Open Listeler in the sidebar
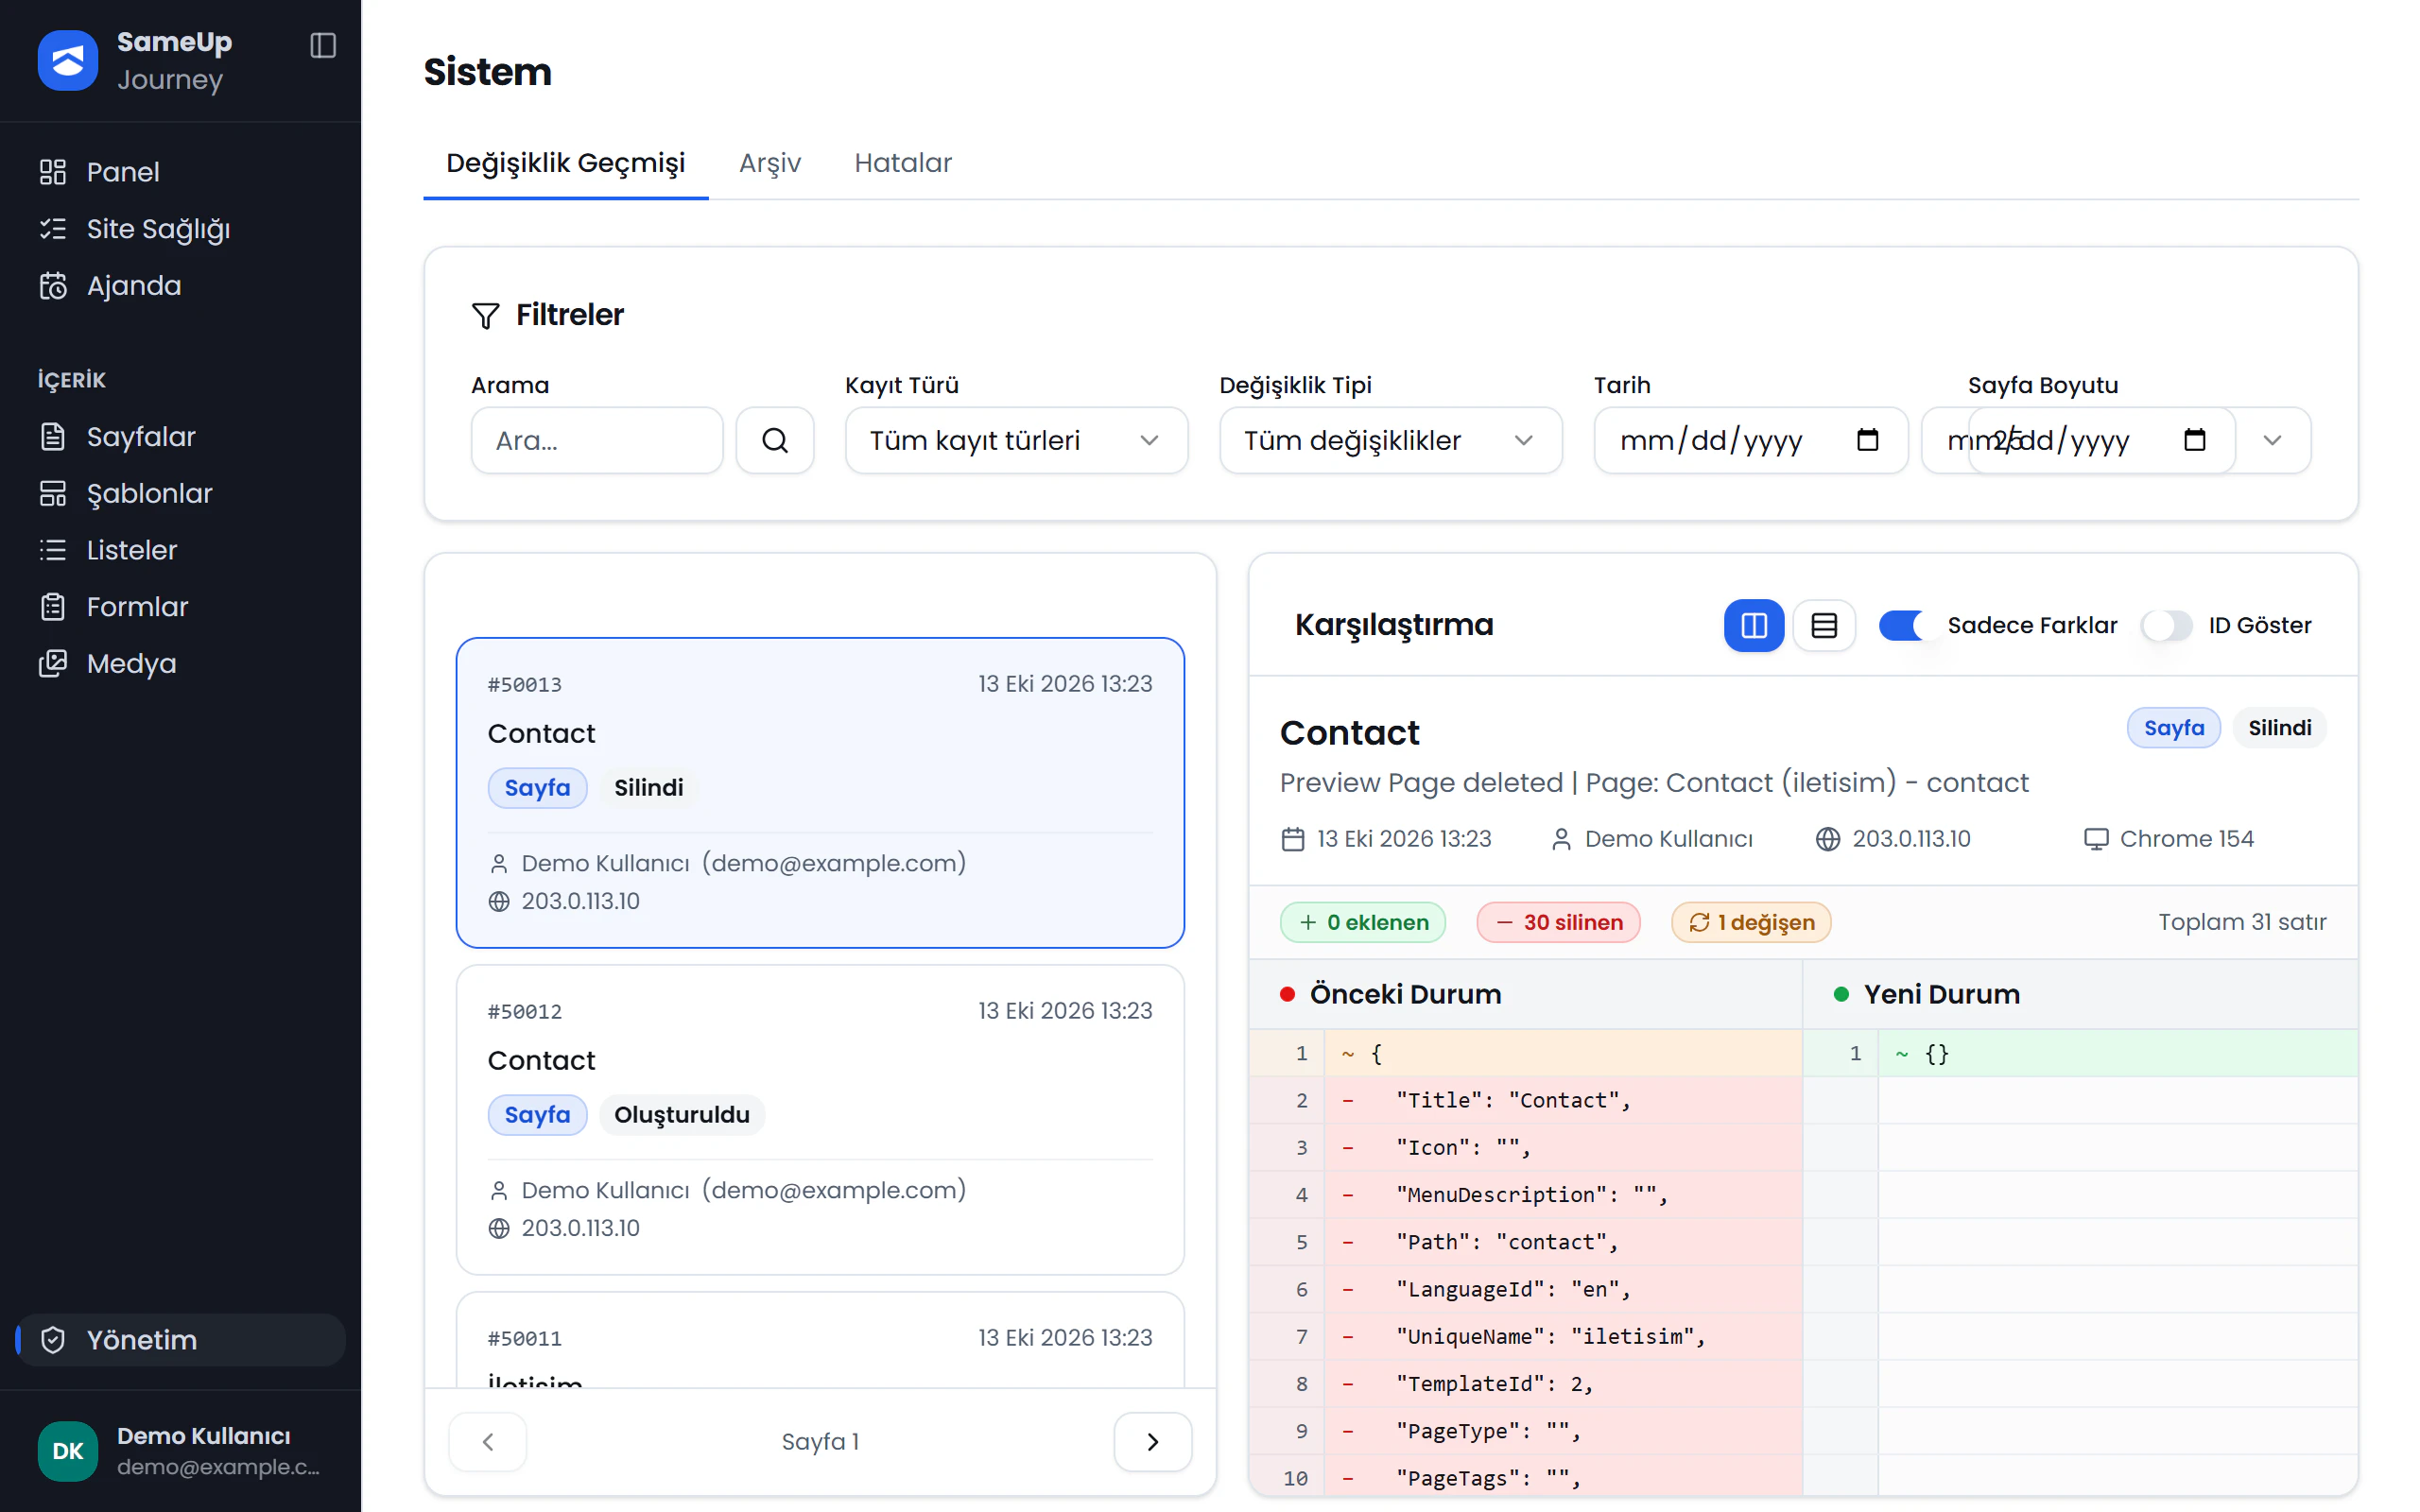 coord(180,550)
